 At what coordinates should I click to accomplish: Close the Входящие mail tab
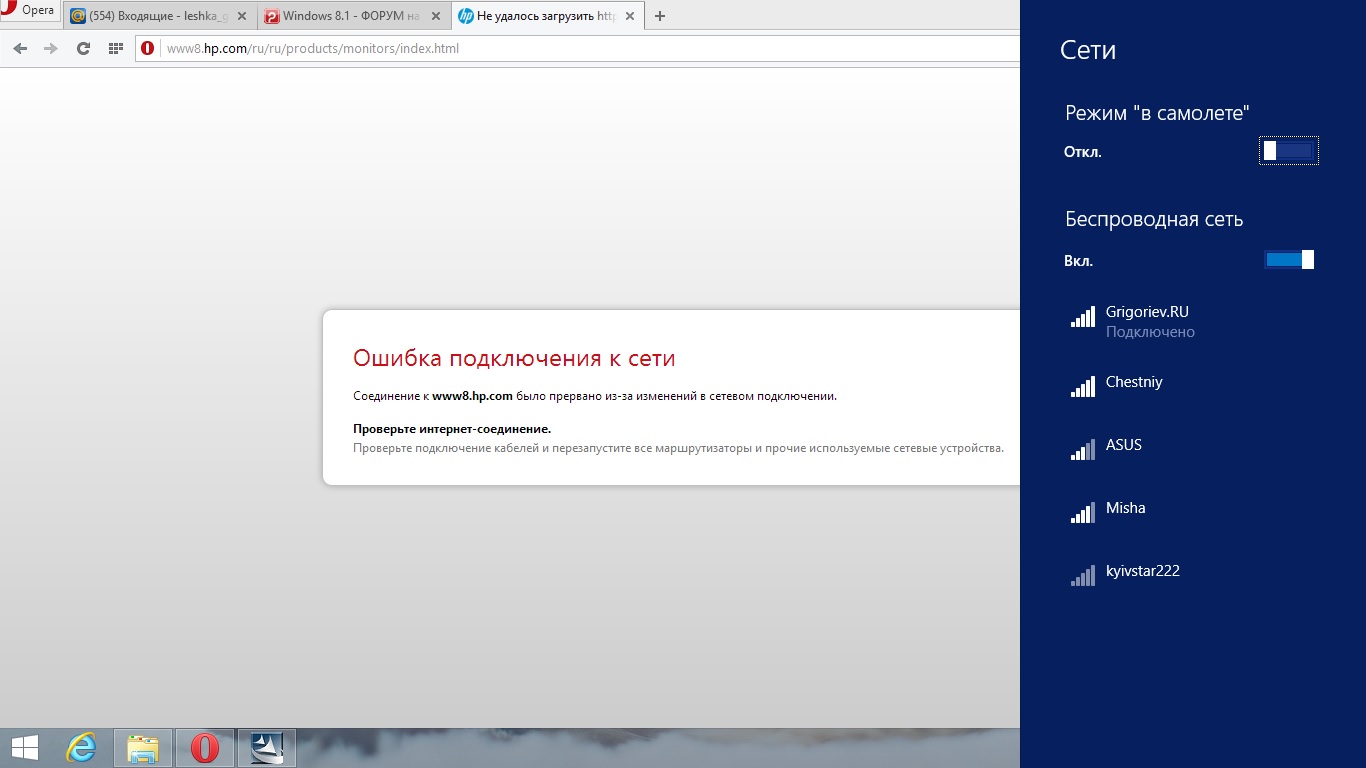[x=241, y=16]
